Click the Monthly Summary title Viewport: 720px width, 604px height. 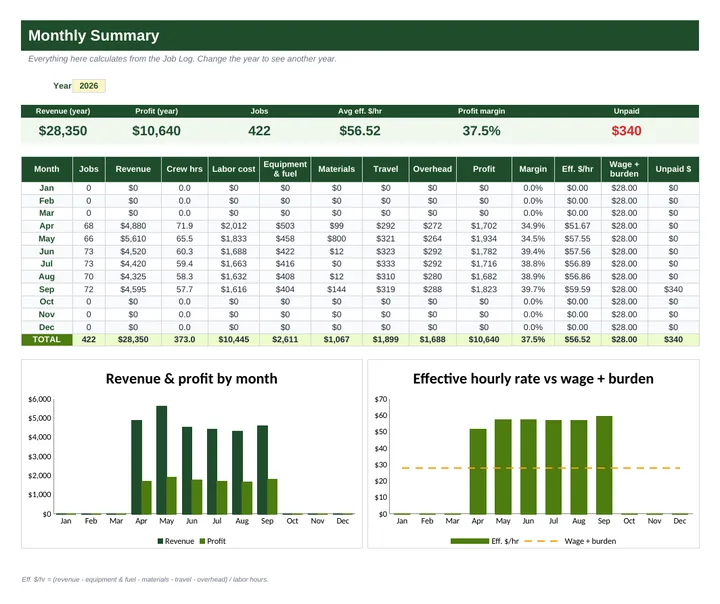pyautogui.click(x=93, y=35)
